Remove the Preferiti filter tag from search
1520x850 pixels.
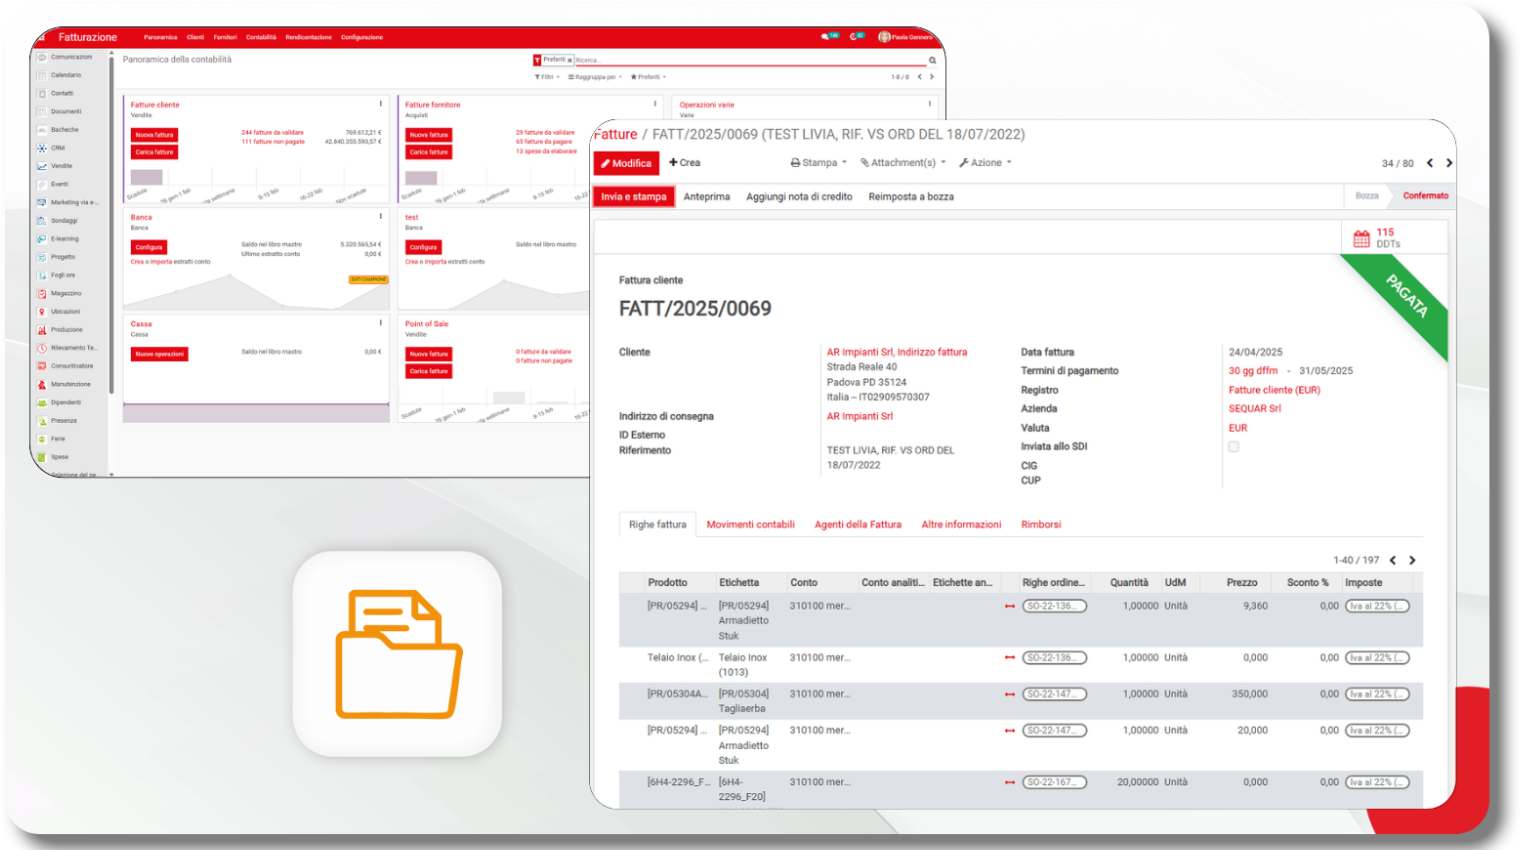click(569, 60)
